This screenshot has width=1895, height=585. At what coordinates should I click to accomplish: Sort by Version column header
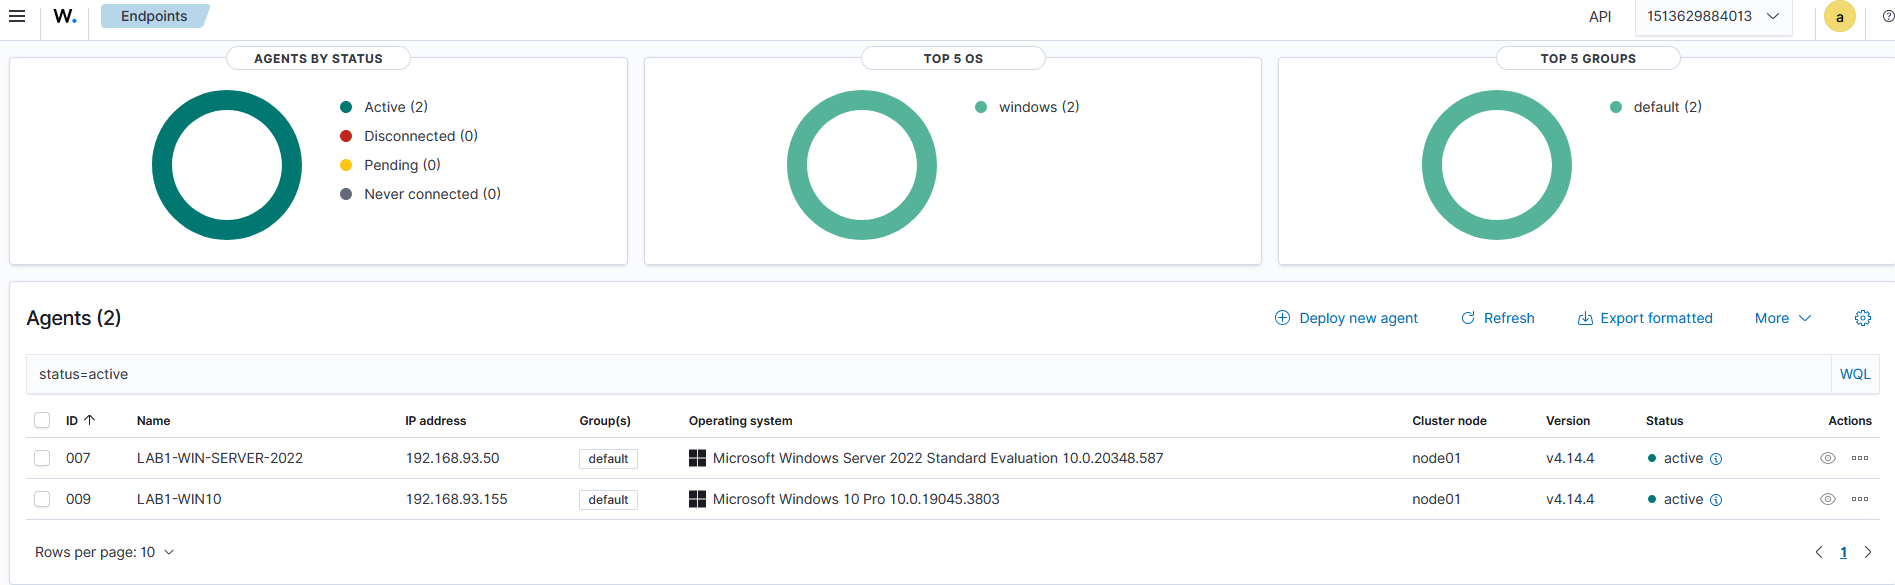[1568, 421]
